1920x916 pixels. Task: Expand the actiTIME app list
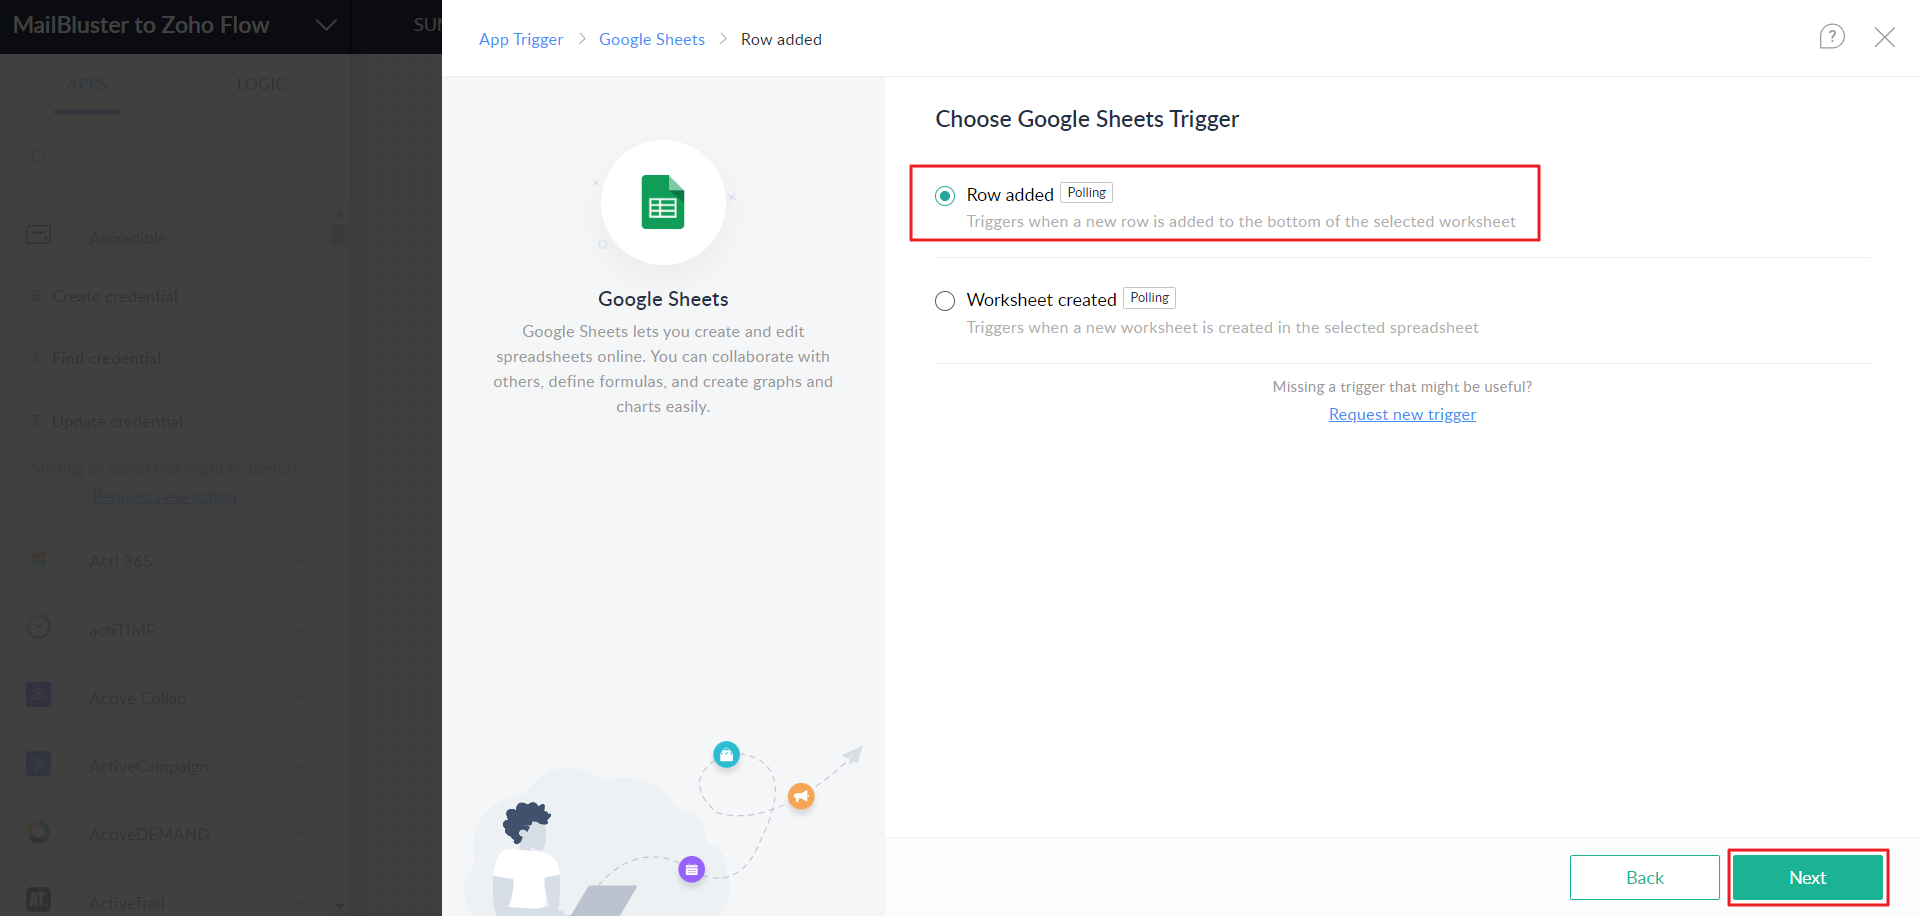pyautogui.click(x=299, y=629)
